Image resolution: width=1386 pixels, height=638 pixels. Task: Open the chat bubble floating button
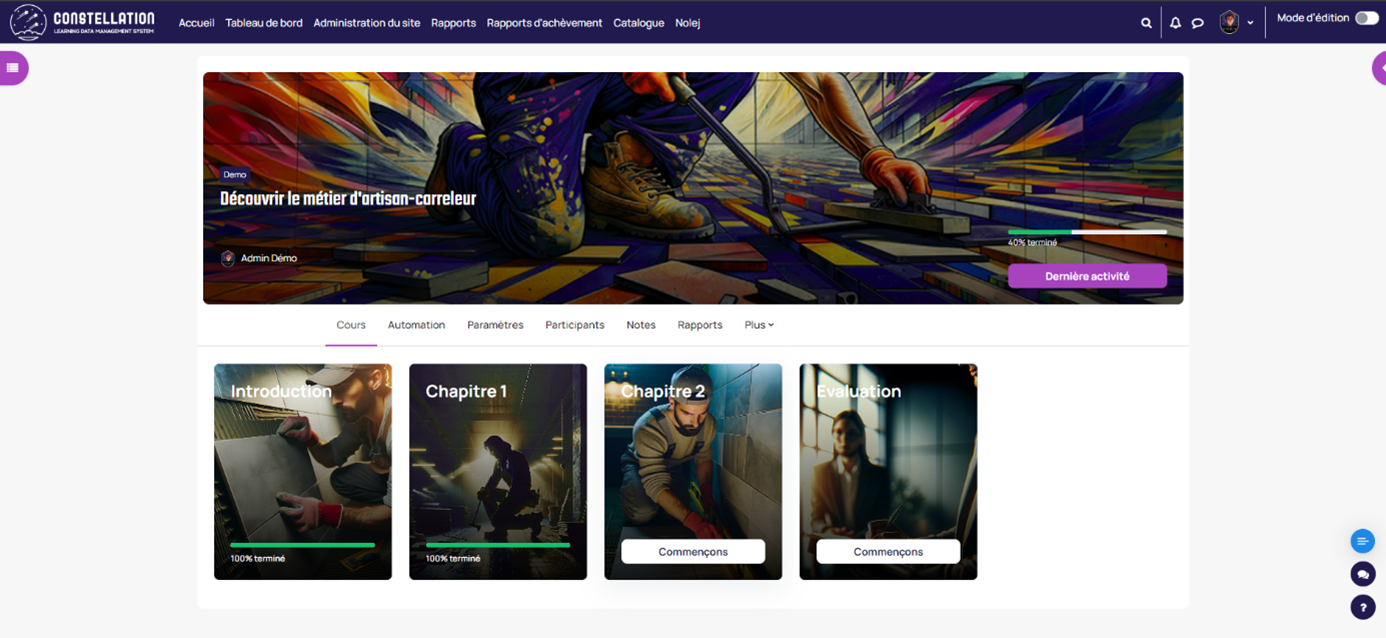click(x=1362, y=574)
